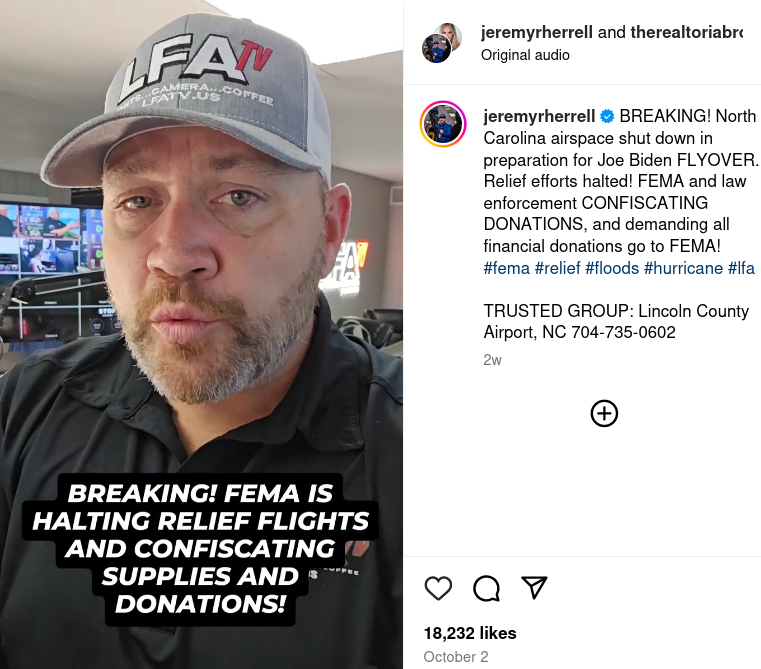Open the October 2 post date
Image resolution: width=761 pixels, height=669 pixels.
[456, 657]
